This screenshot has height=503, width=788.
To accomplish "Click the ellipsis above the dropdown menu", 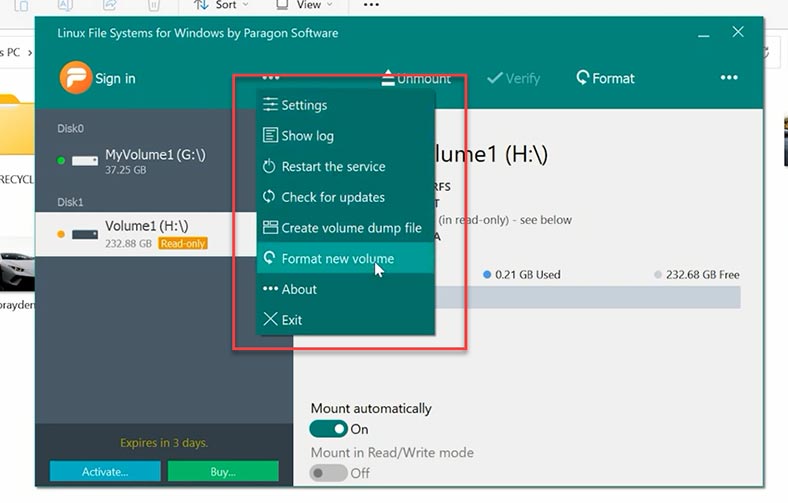I will pos(270,77).
